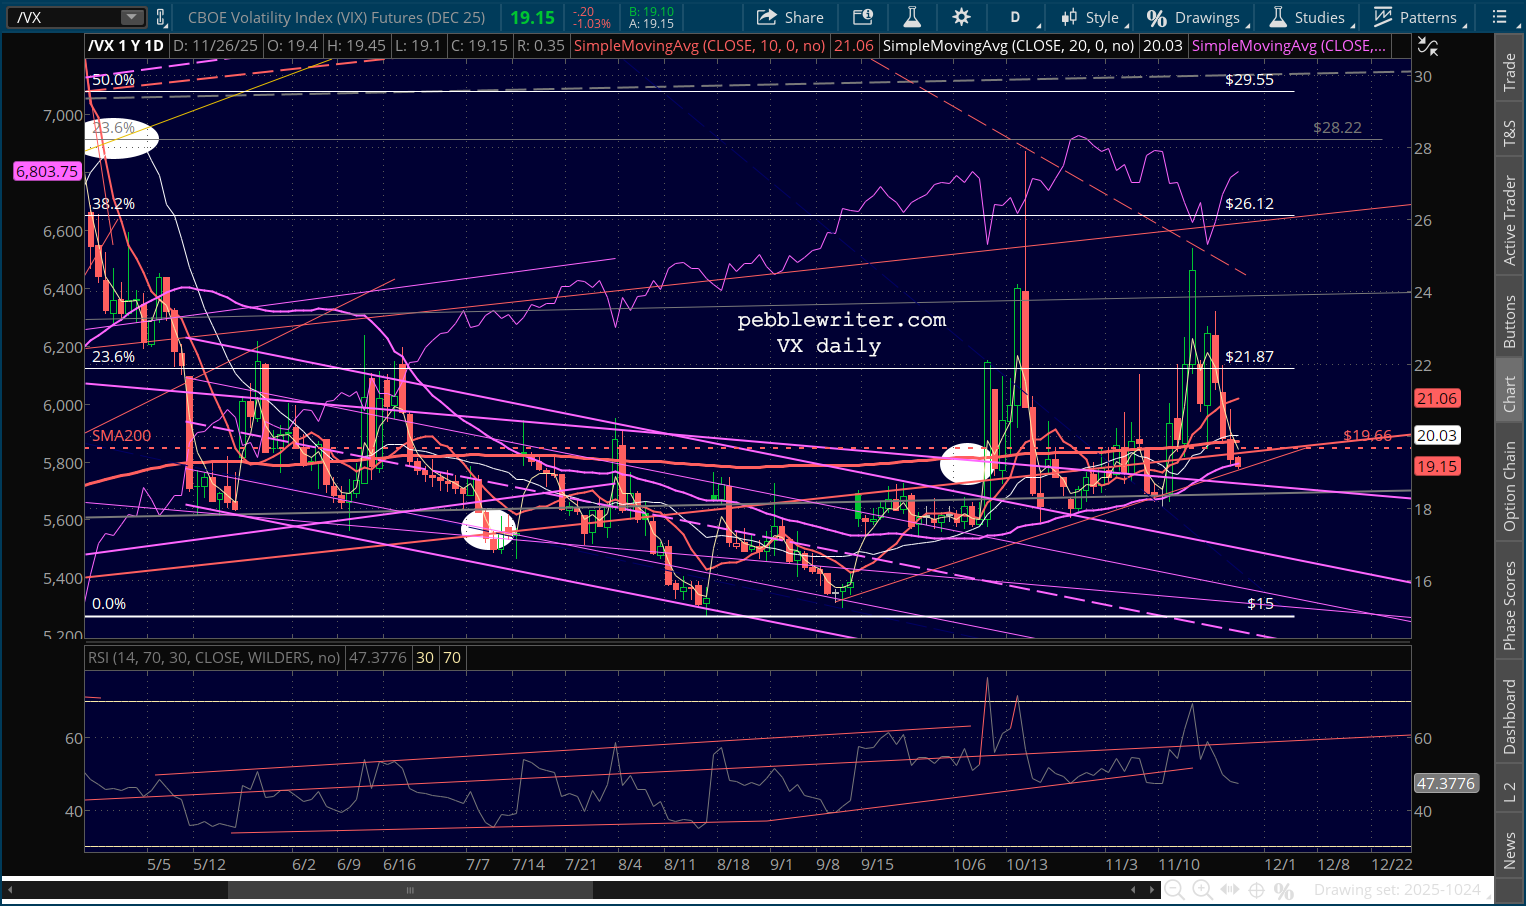
Task: Click the zoom in magnifier icon
Action: click(x=1202, y=890)
